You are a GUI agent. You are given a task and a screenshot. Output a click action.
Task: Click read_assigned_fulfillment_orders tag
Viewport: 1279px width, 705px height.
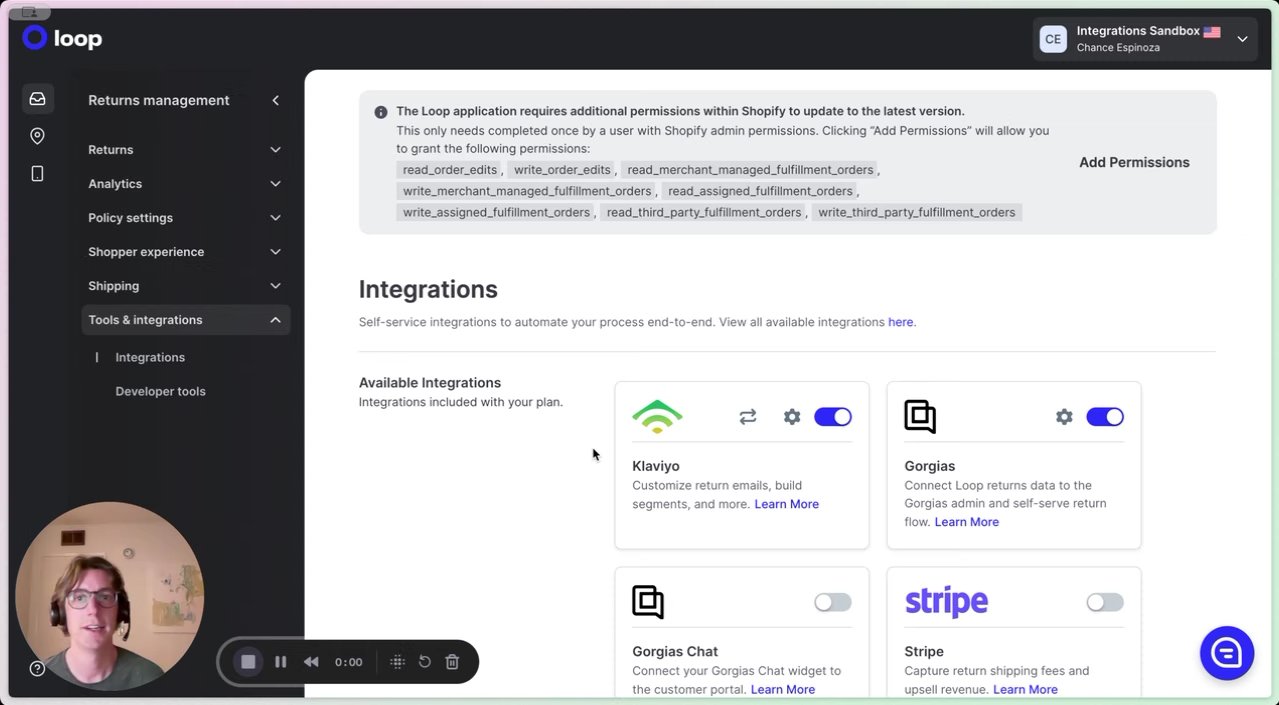760,191
